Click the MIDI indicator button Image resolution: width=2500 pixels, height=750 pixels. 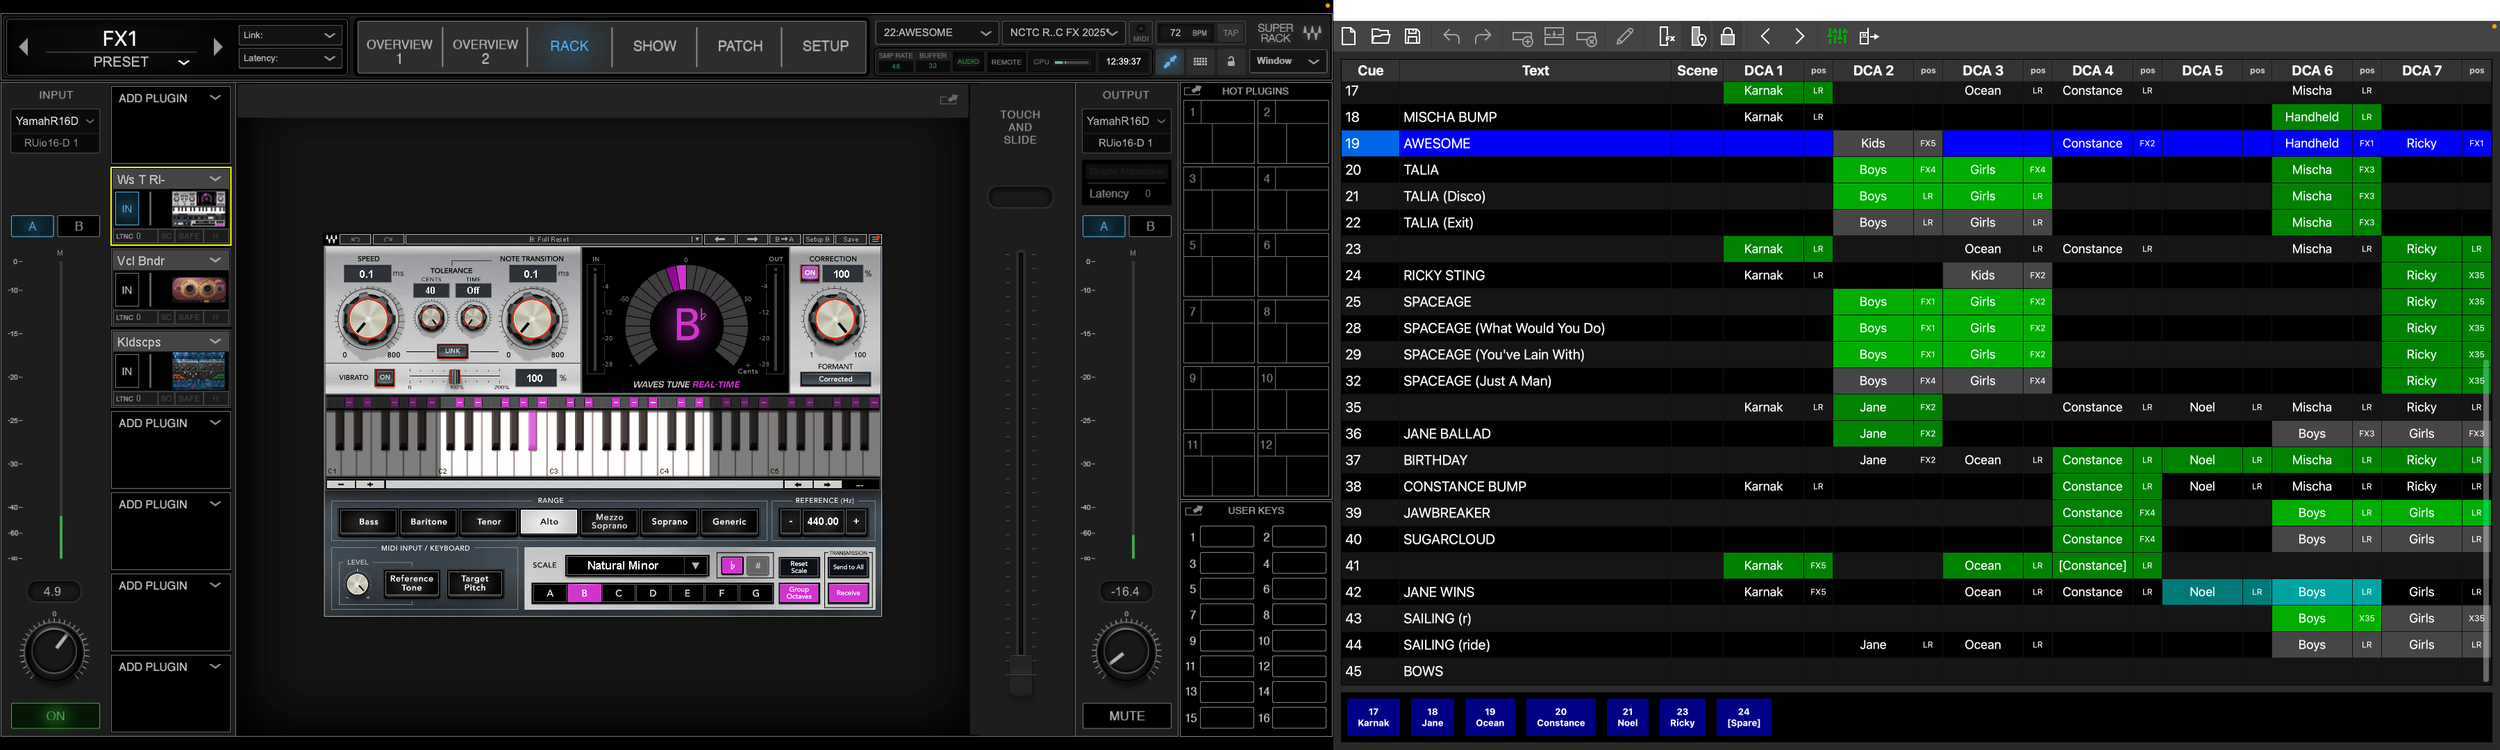[1141, 33]
